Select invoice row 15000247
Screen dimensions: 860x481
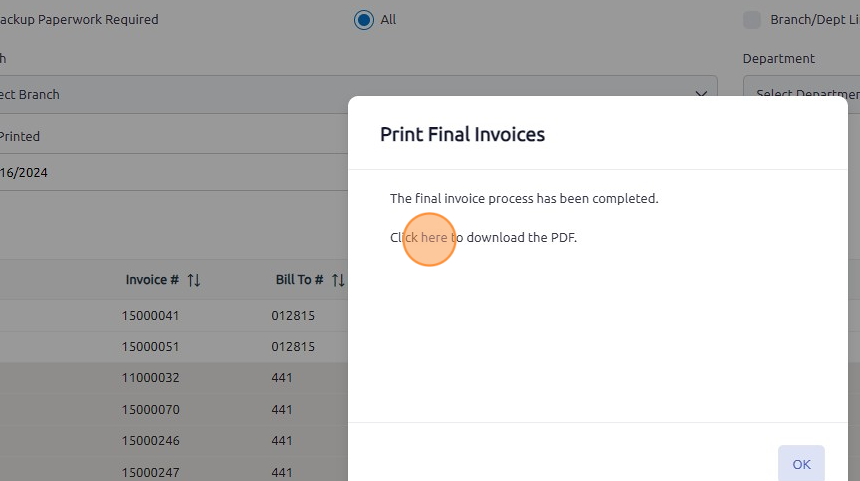174,471
